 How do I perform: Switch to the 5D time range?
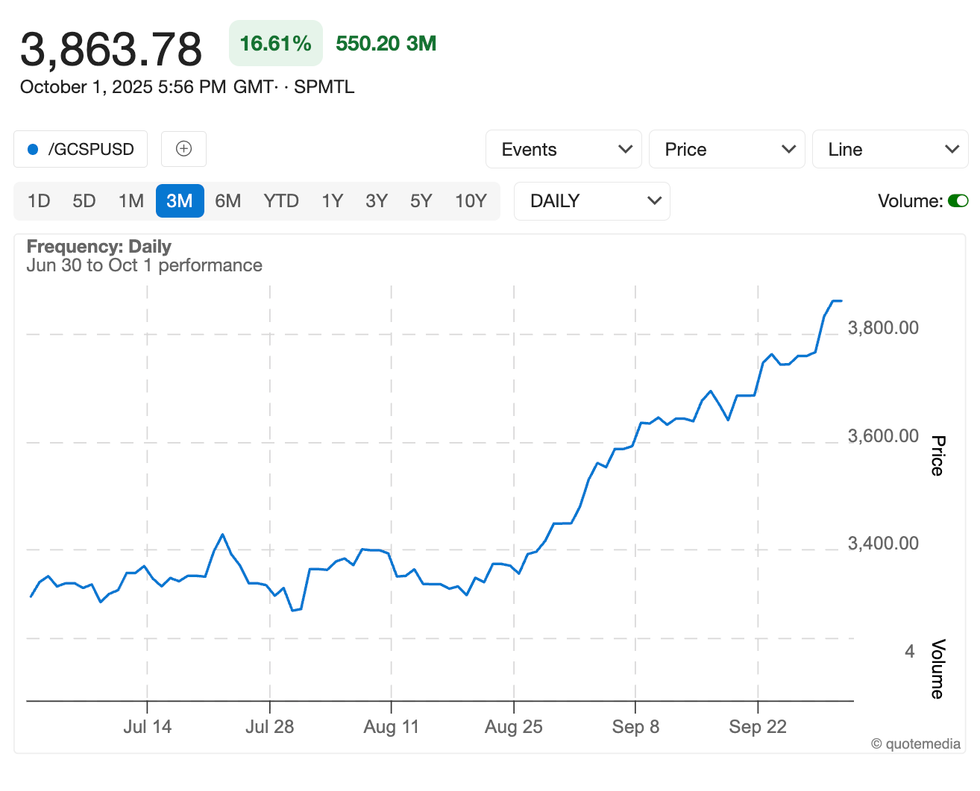(84, 201)
